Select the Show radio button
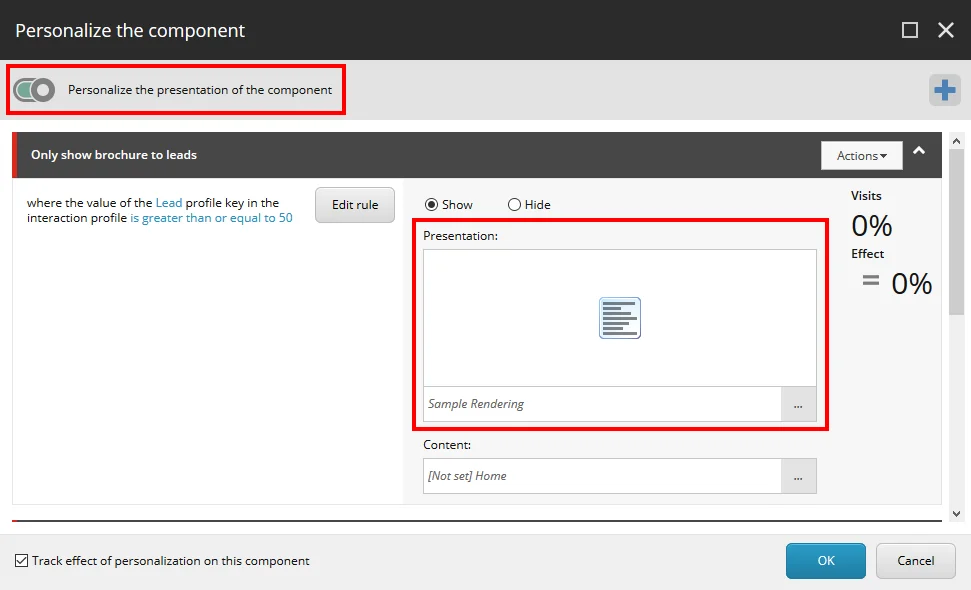Image resolution: width=971 pixels, height=590 pixels. [x=432, y=205]
